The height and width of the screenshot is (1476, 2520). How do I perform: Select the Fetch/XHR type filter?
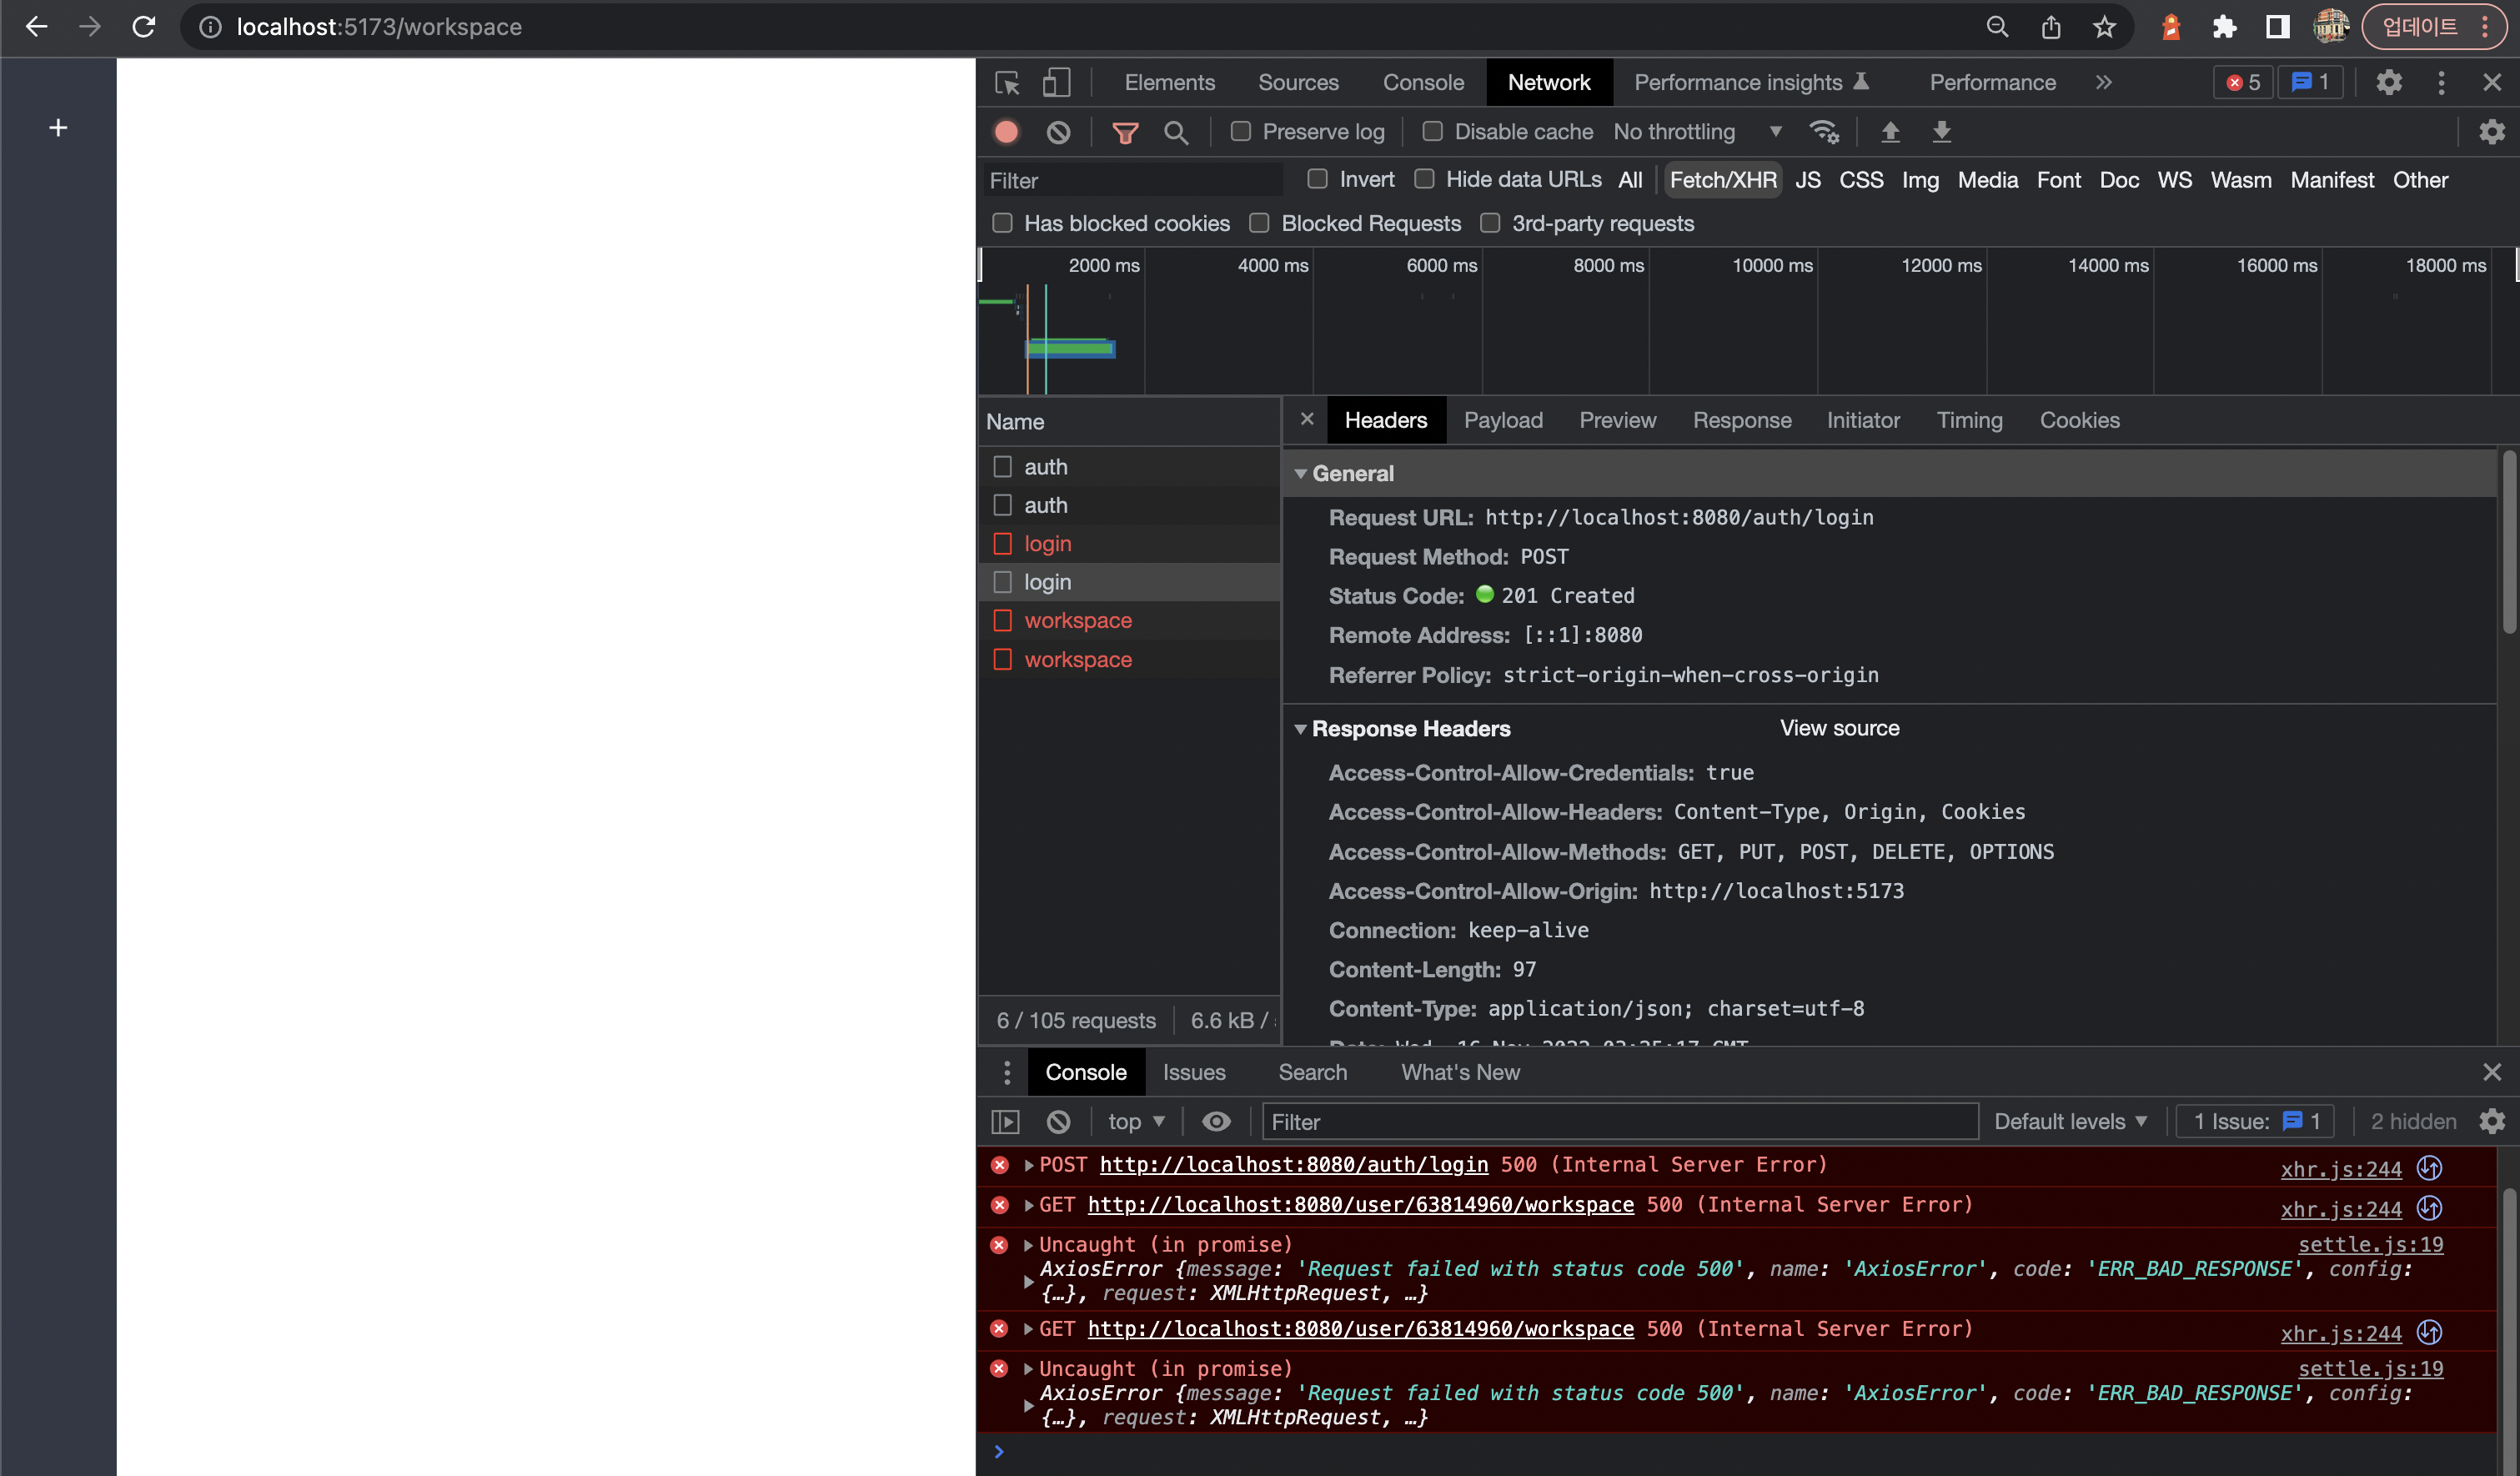1722,180
